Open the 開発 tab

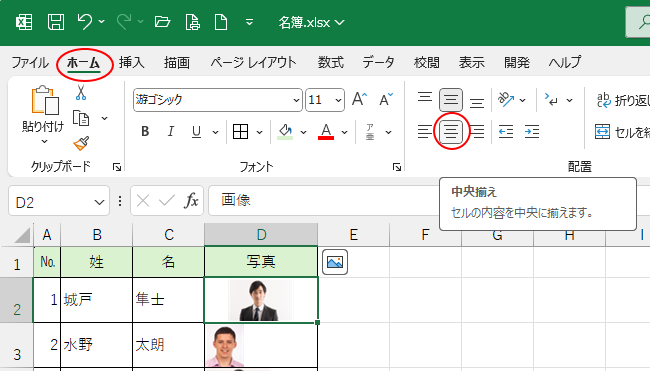click(x=517, y=63)
